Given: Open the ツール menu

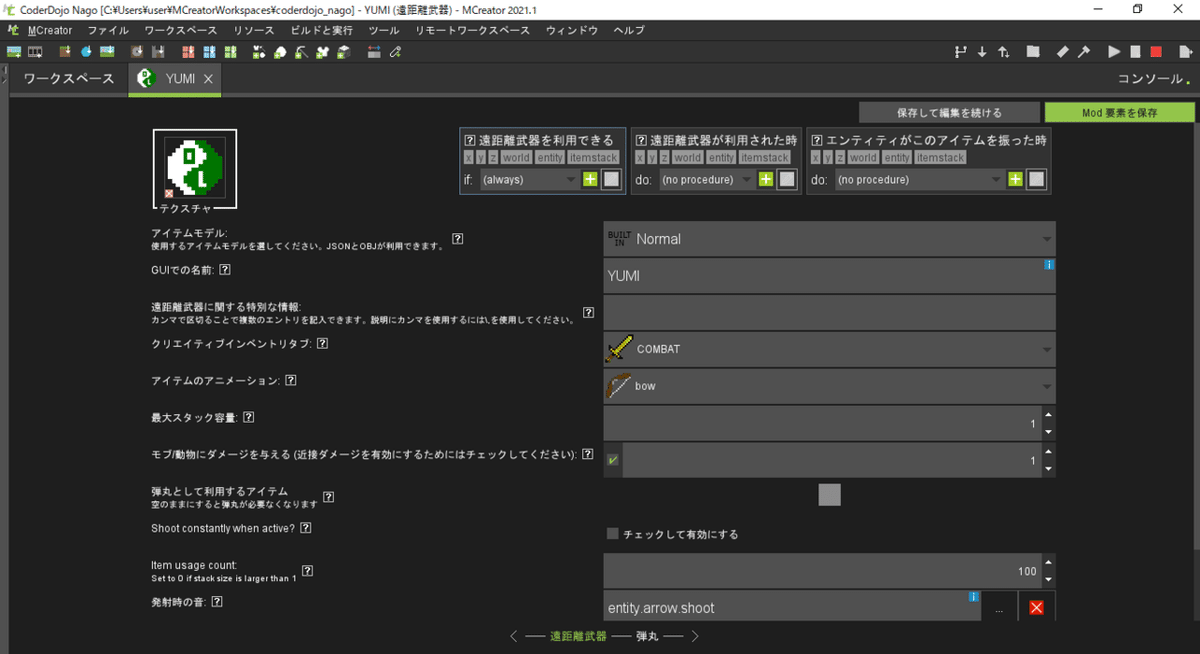Looking at the screenshot, I should pos(384,30).
